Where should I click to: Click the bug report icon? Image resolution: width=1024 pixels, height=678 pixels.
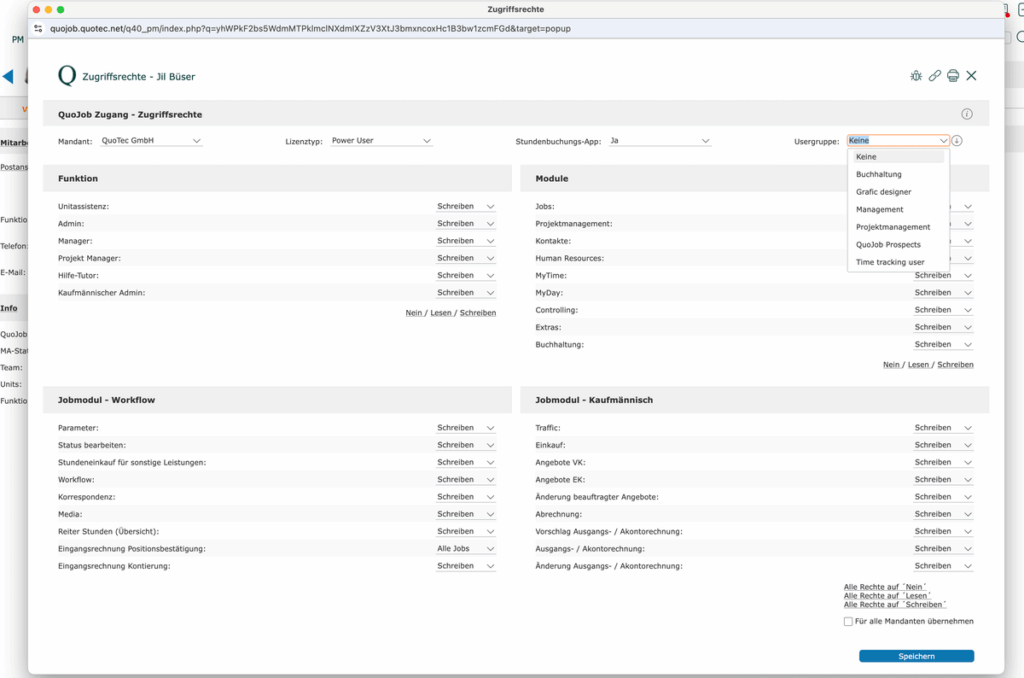tap(916, 75)
